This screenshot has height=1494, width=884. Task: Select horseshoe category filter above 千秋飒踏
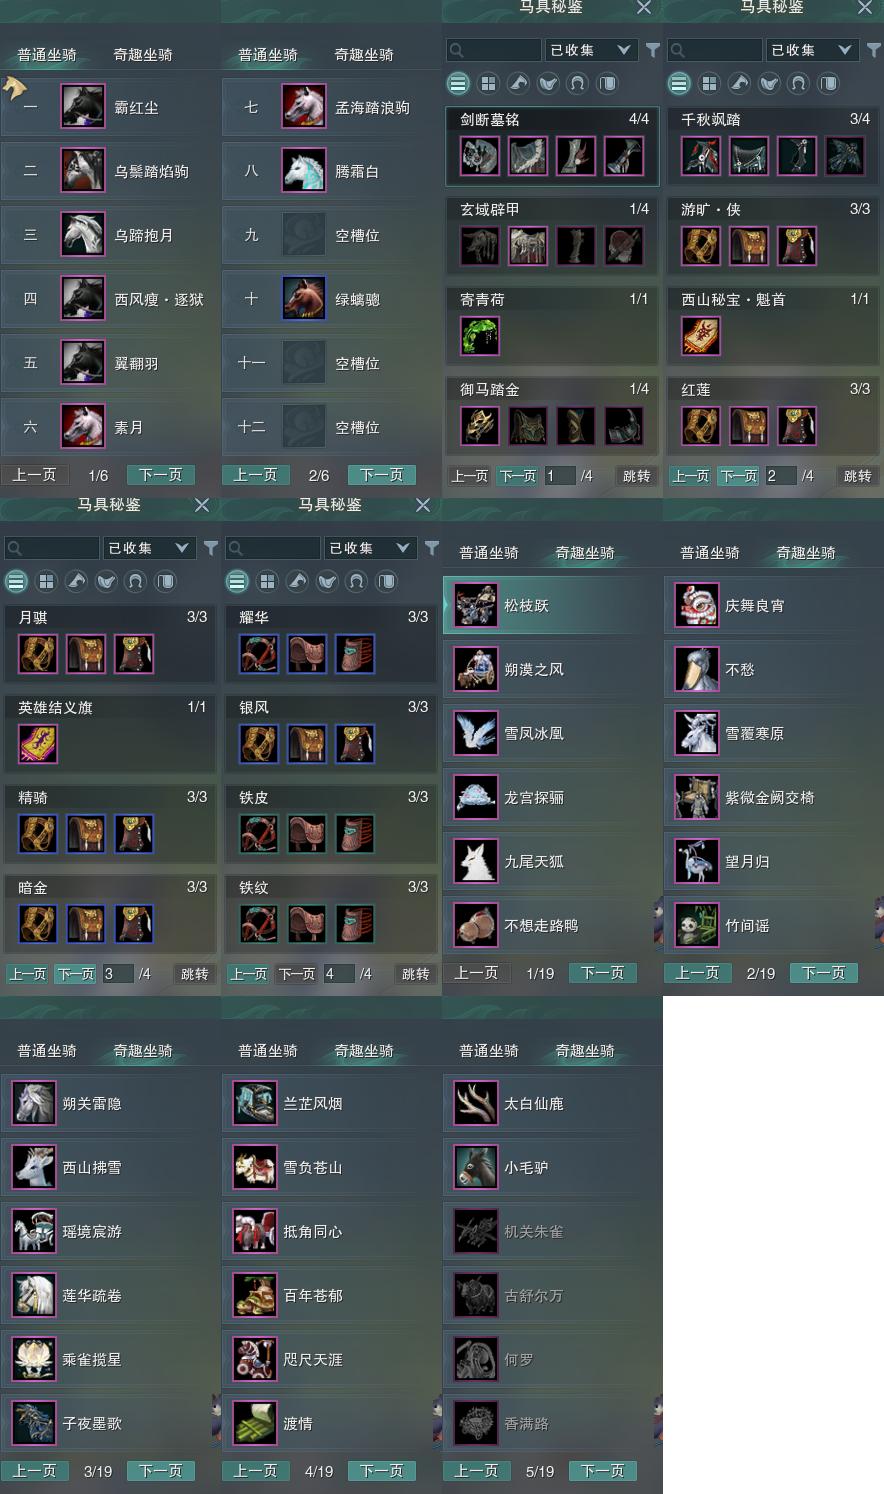pos(799,83)
